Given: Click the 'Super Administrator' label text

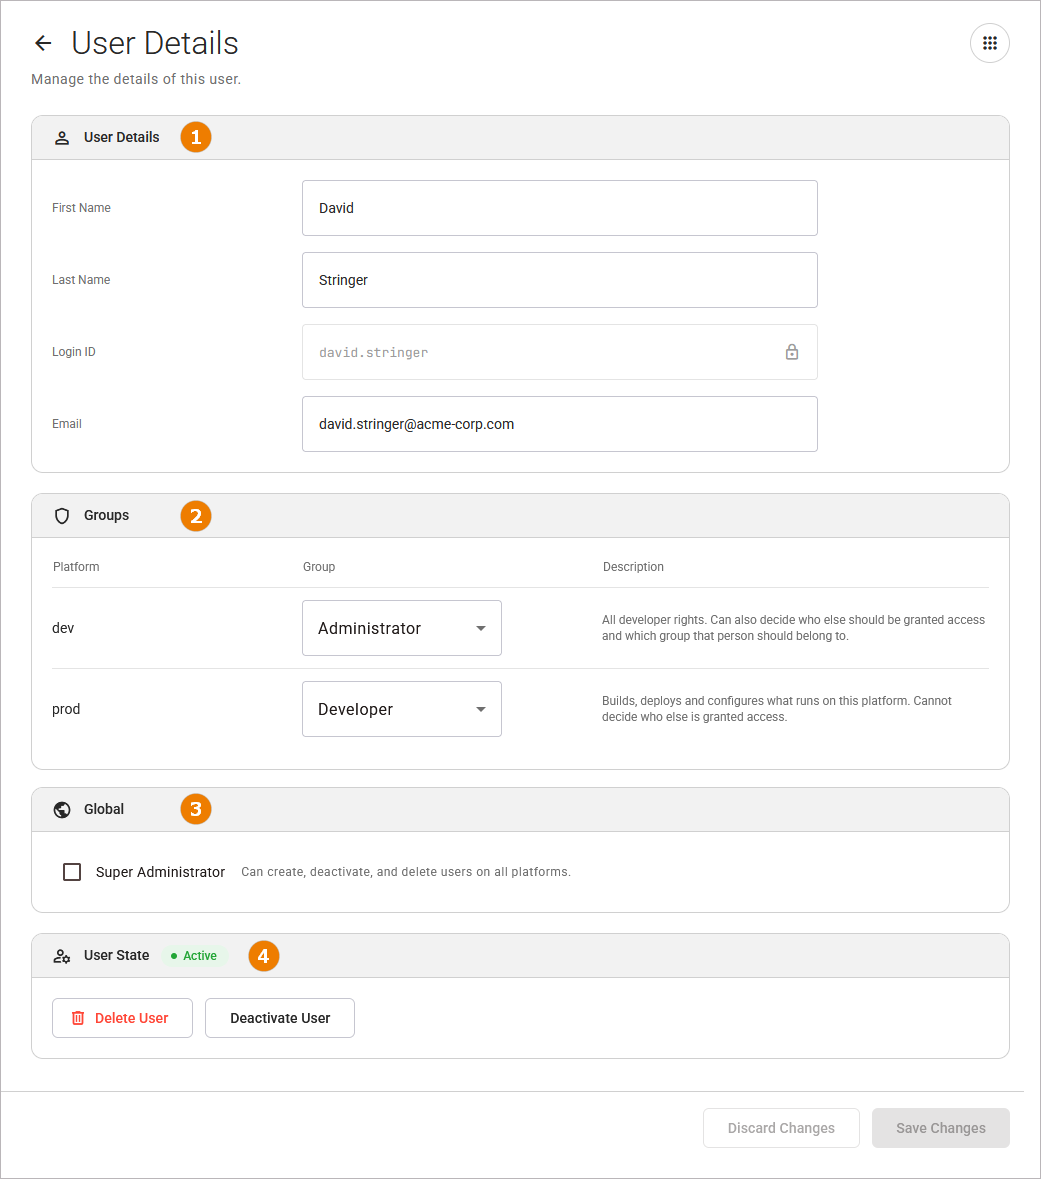Looking at the screenshot, I should [160, 872].
